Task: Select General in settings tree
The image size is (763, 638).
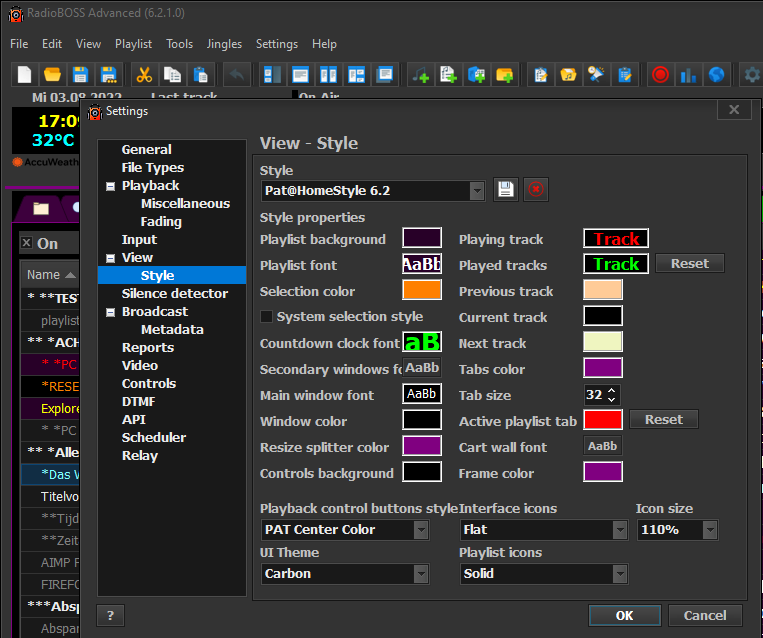Action: tap(146, 149)
